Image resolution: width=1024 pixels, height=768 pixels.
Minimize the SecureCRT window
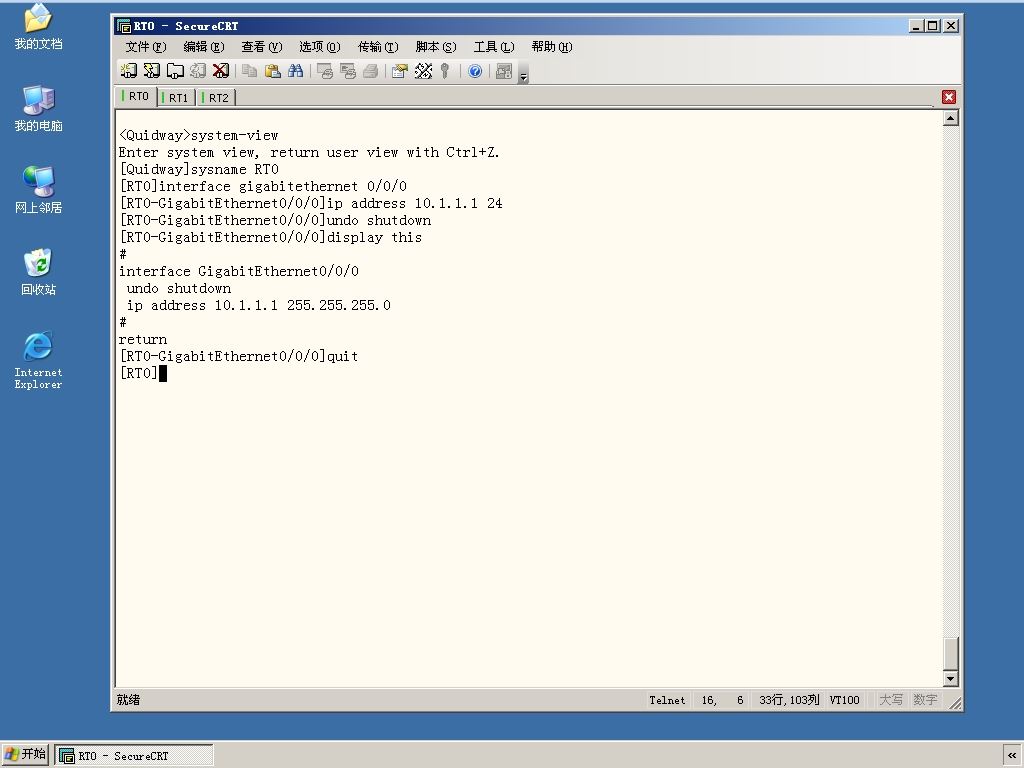(916, 25)
